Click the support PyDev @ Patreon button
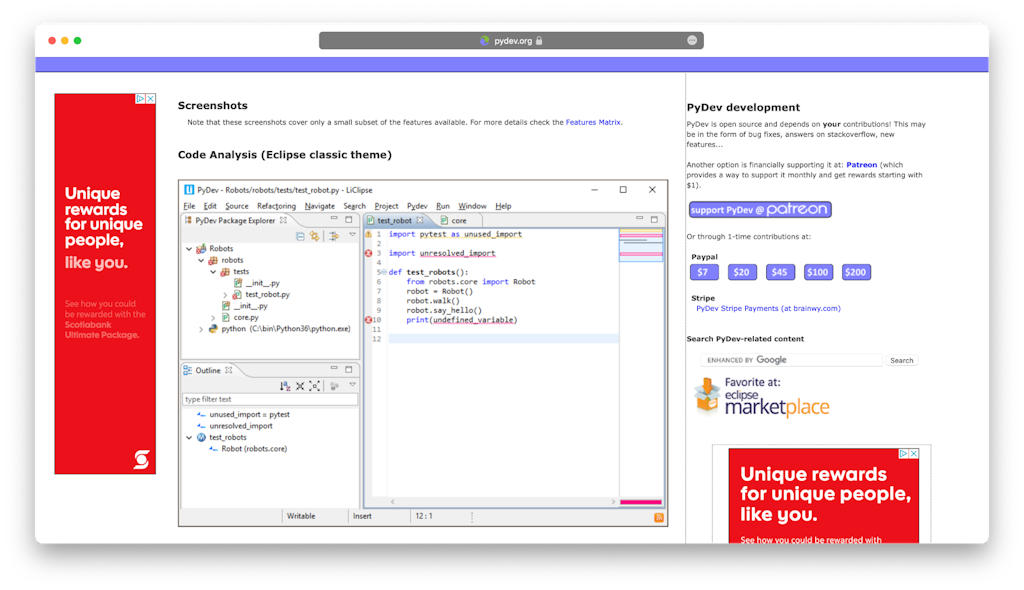This screenshot has width=1024, height=590. click(759, 209)
